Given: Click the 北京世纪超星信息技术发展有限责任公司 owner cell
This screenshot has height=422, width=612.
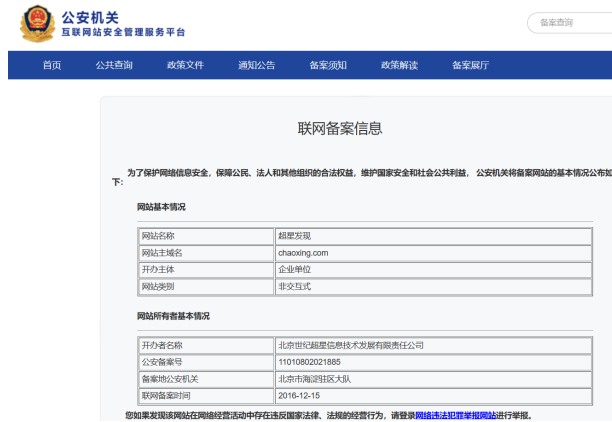Looking at the screenshot, I should [x=351, y=345].
